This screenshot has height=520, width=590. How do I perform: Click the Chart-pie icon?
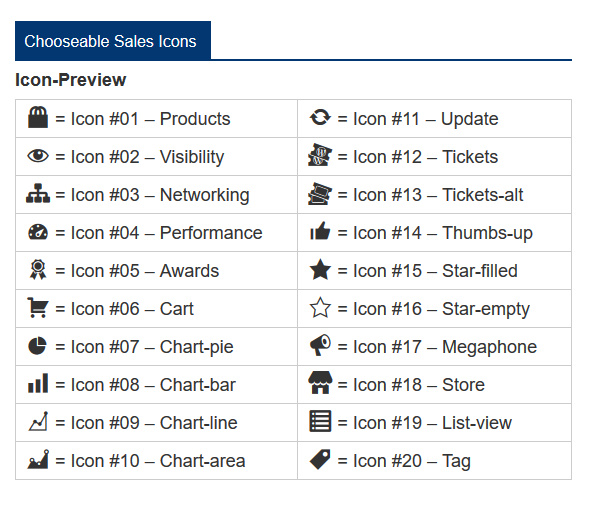[38, 346]
